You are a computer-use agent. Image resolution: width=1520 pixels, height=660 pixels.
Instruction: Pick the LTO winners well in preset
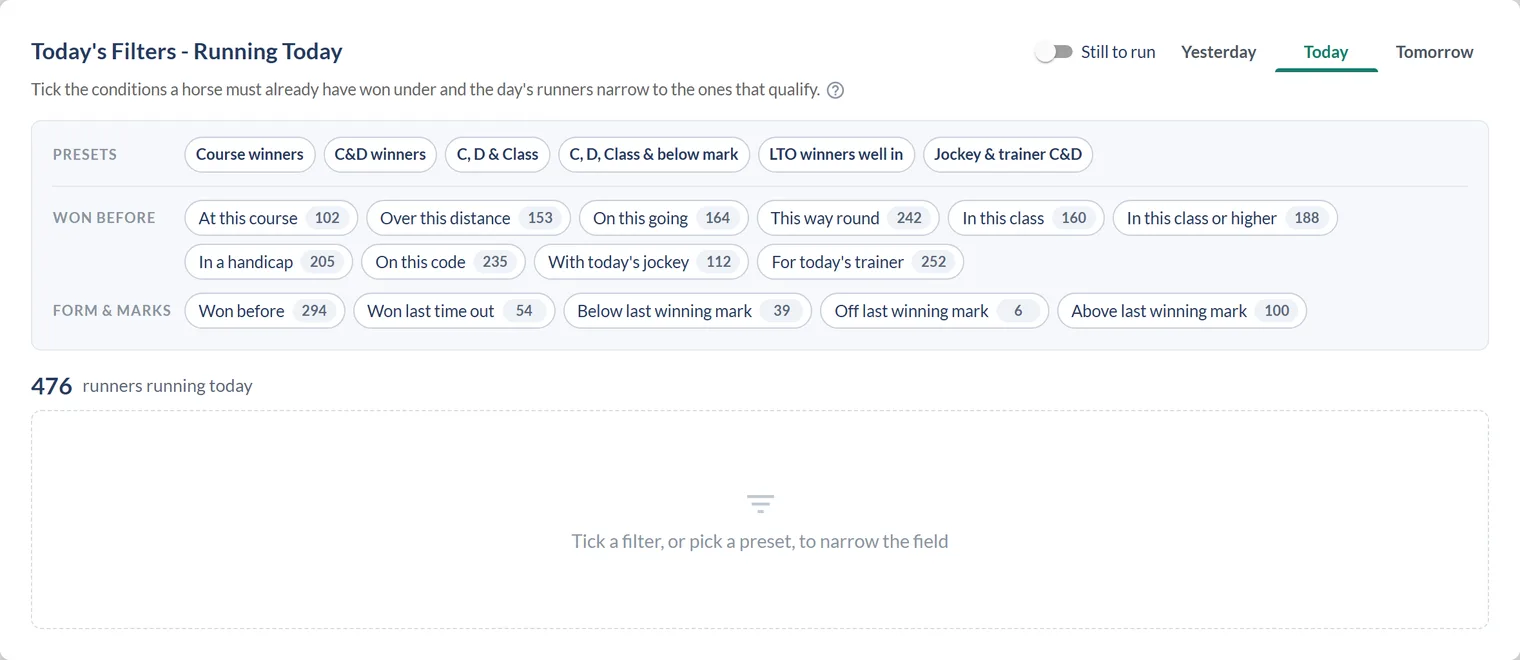(836, 154)
